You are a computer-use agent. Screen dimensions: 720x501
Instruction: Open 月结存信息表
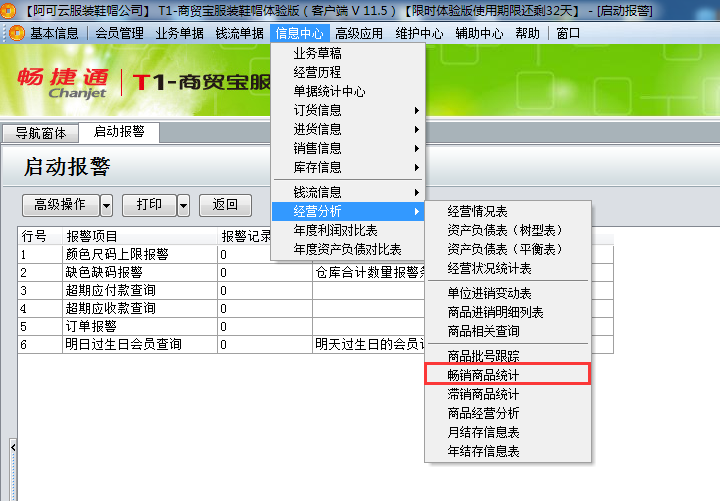coord(507,432)
